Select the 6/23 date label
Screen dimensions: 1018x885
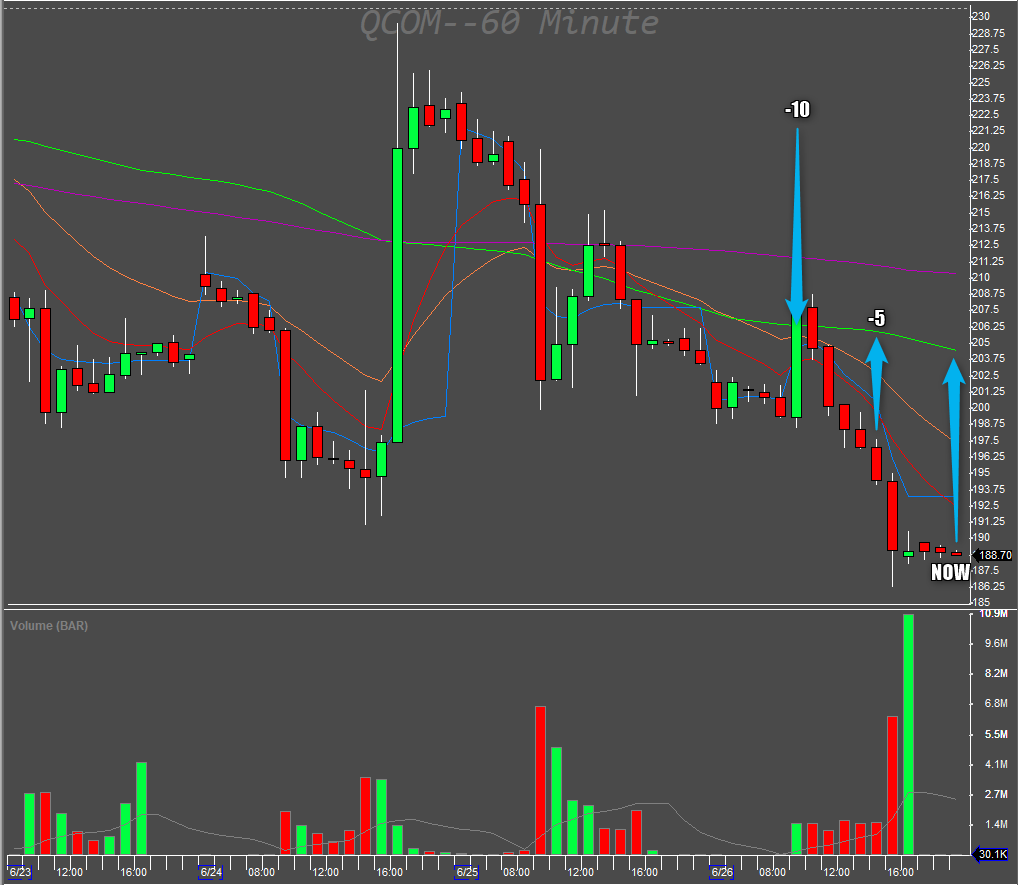point(20,872)
